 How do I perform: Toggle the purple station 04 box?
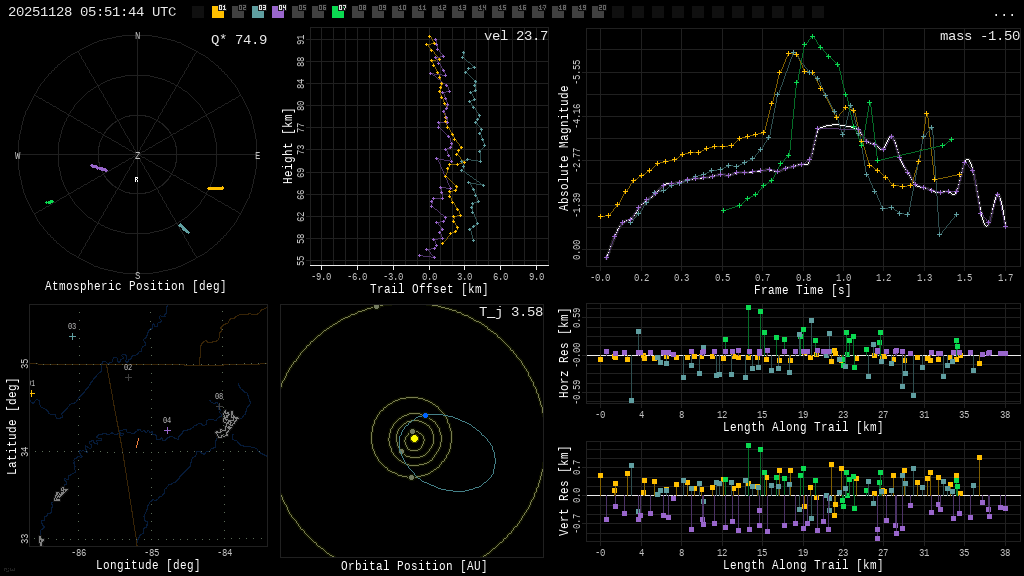point(278,12)
